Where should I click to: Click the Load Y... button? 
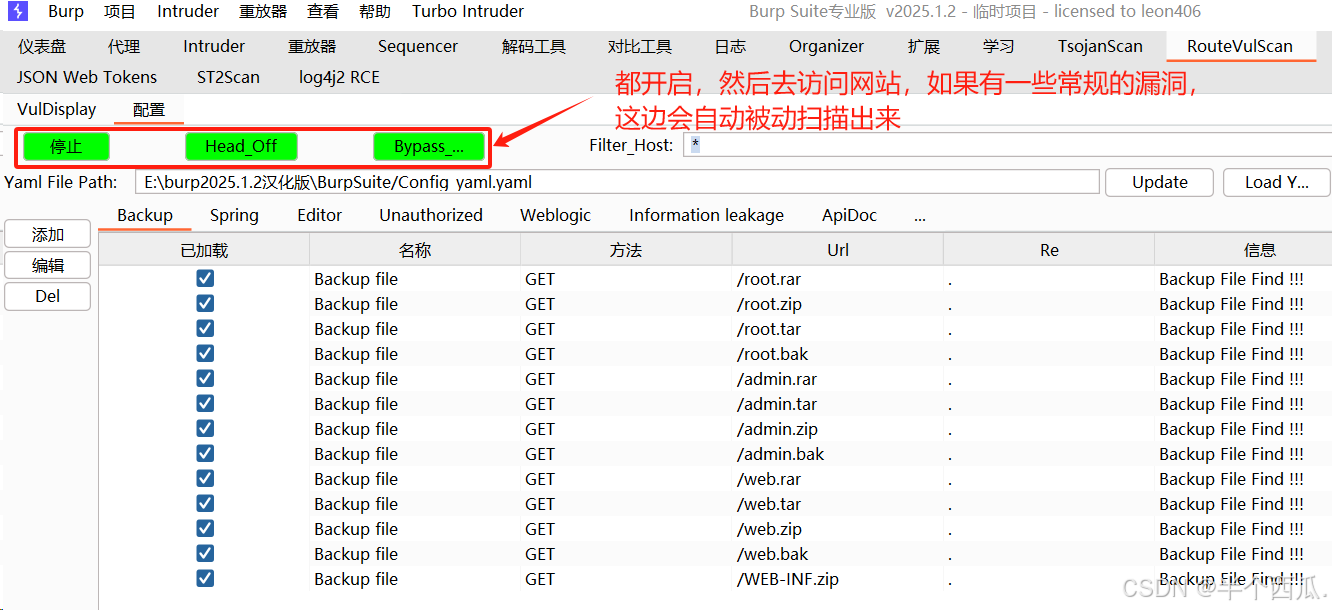1277,182
